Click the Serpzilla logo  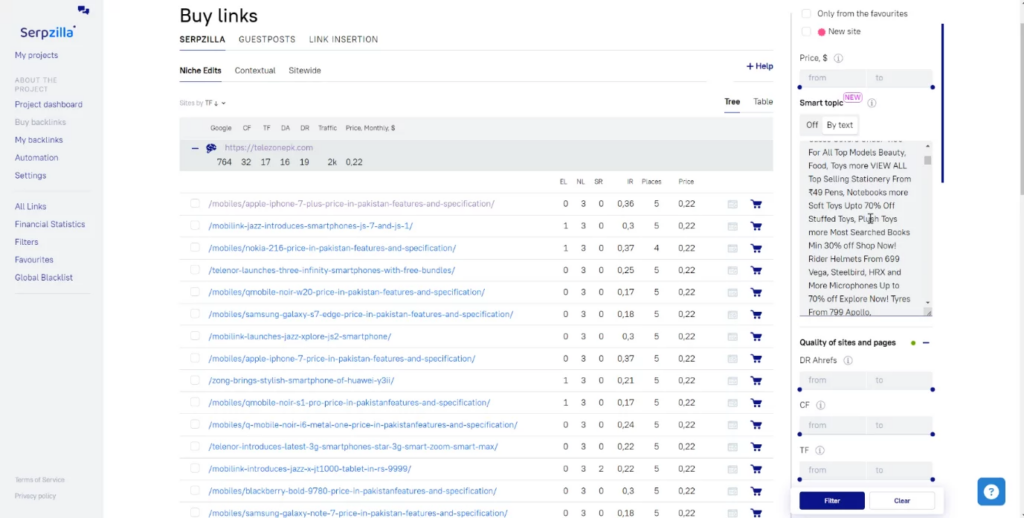coord(47,32)
